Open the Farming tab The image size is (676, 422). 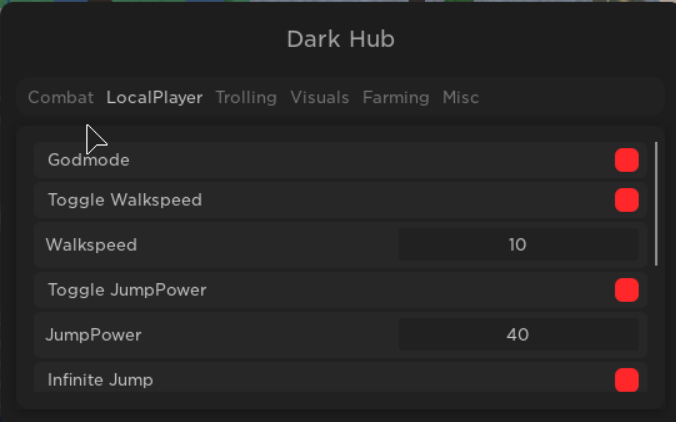(396, 98)
